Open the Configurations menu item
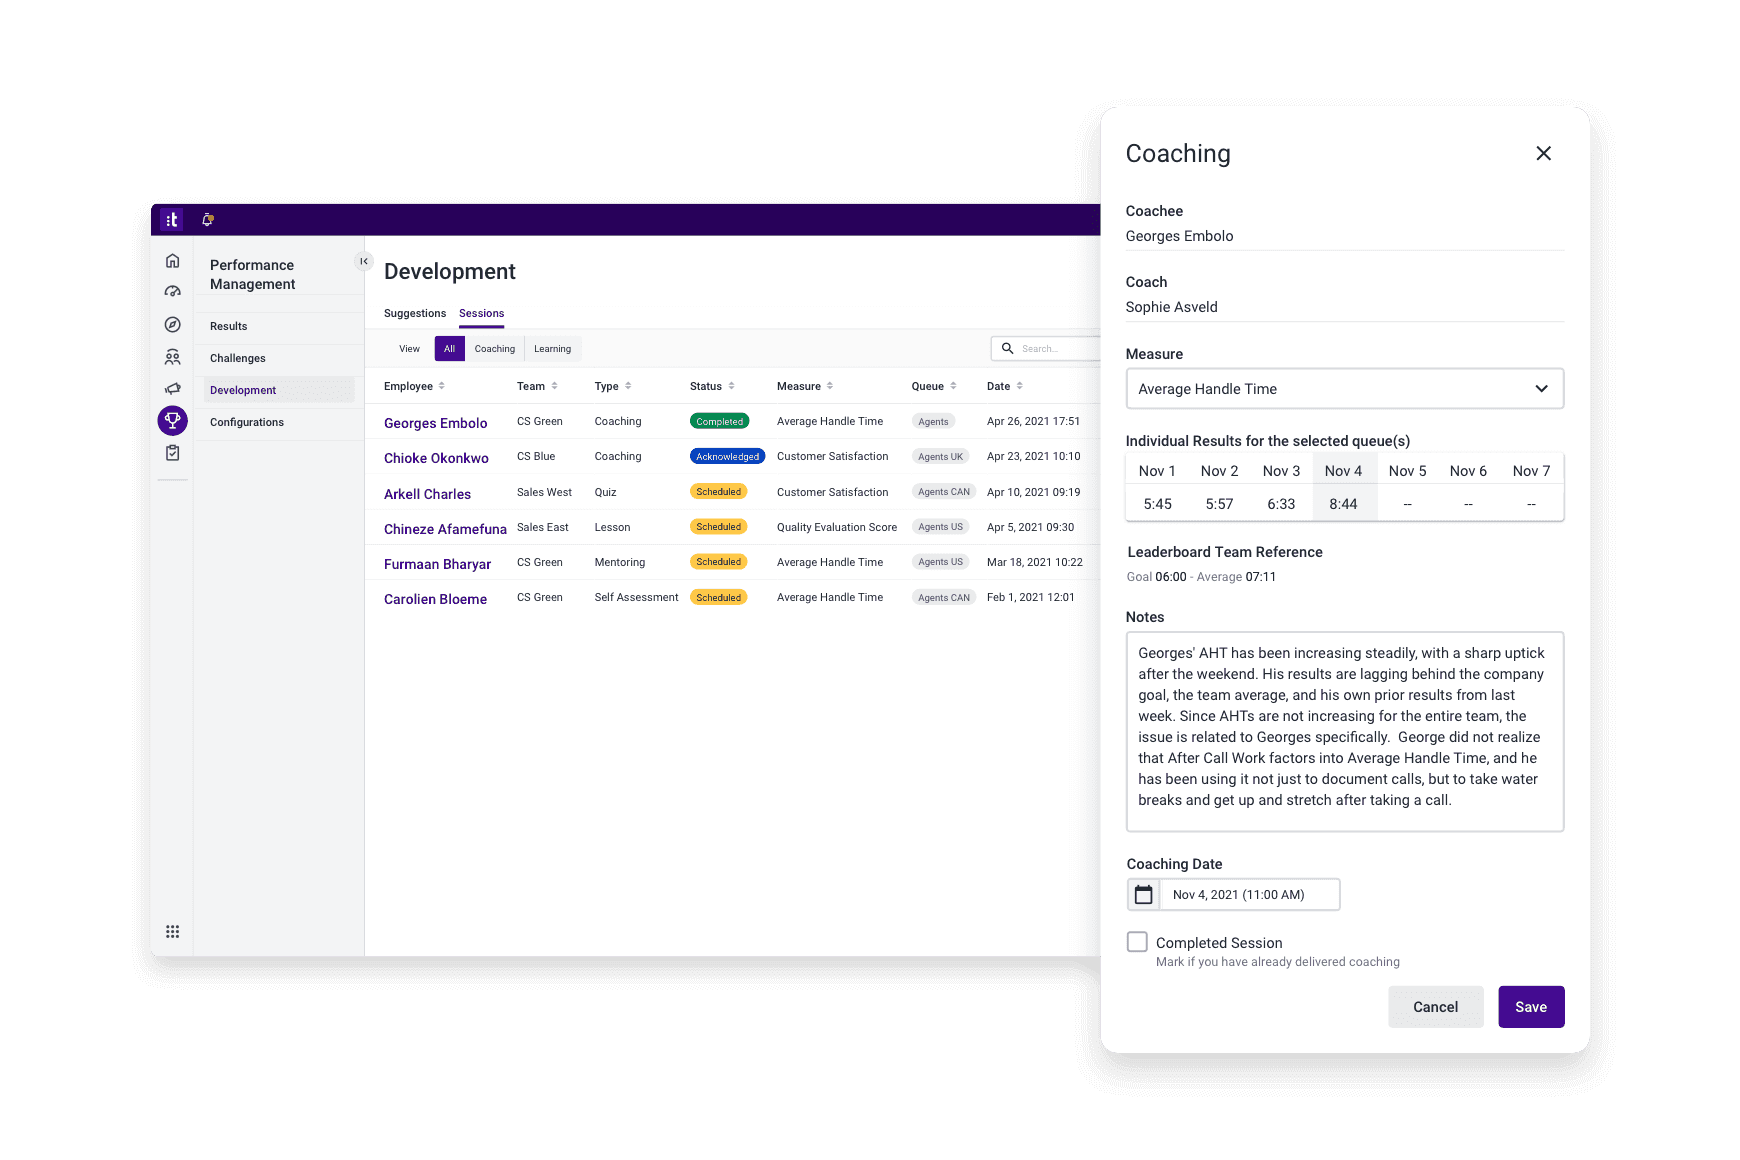 (246, 421)
